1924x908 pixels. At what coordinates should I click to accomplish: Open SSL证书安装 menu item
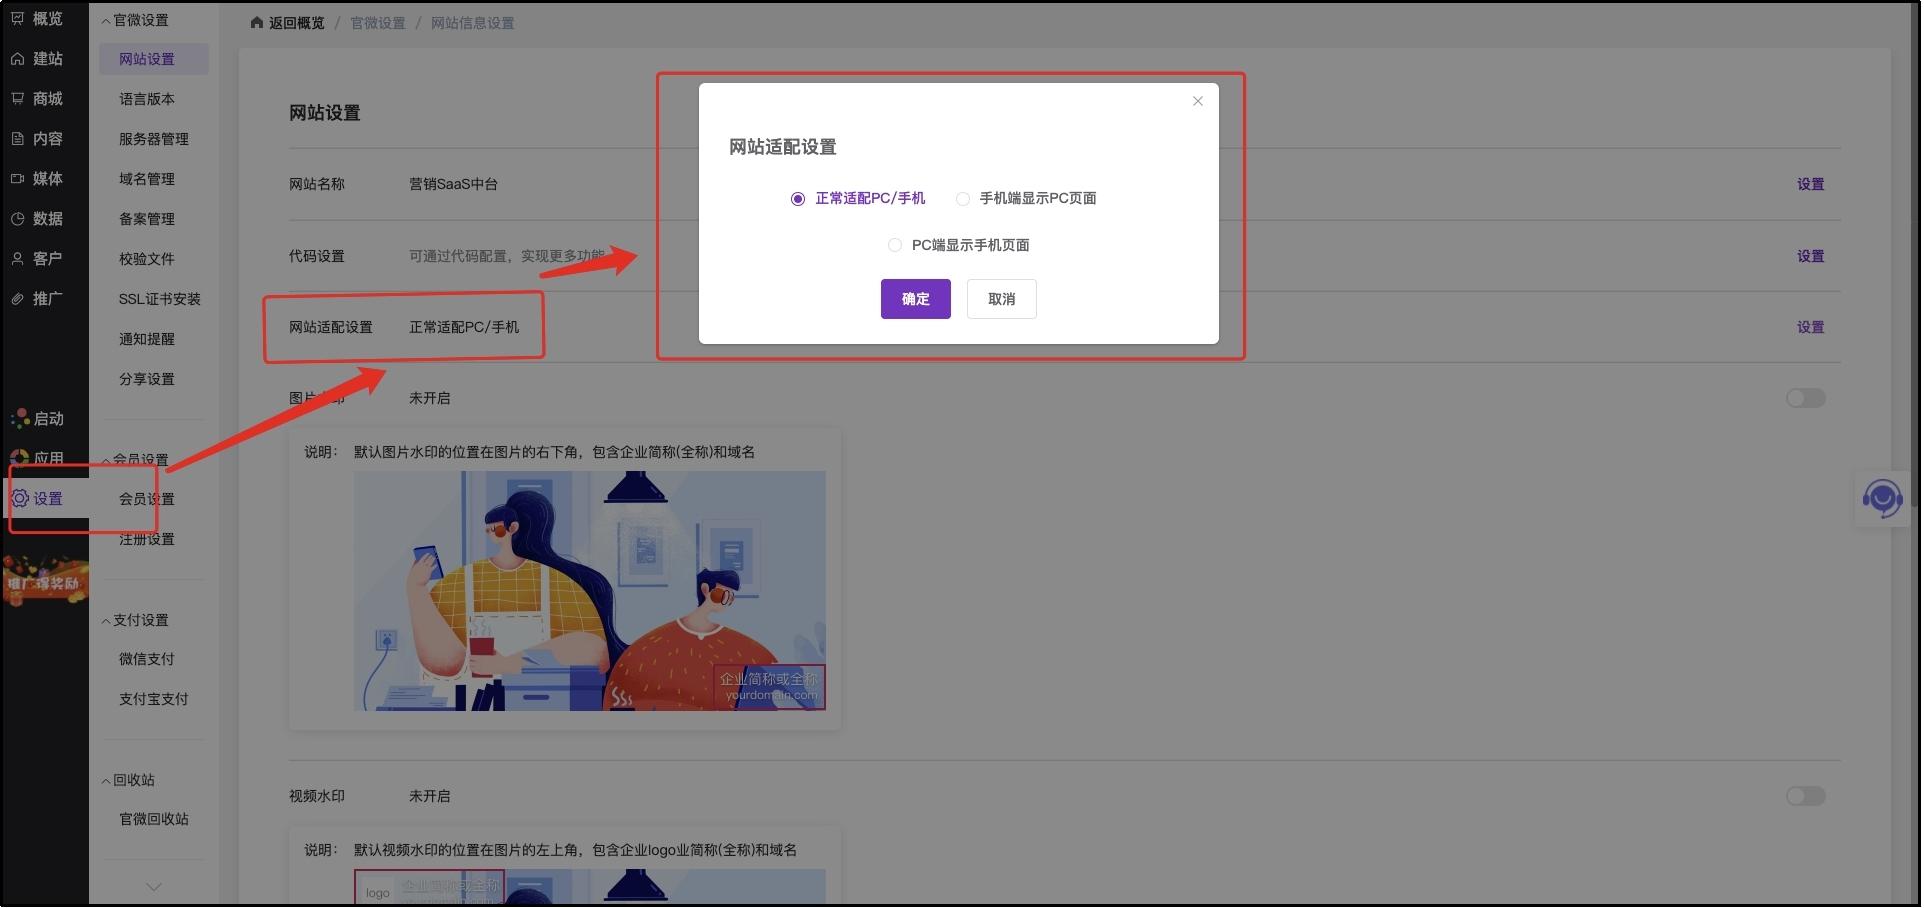160,299
